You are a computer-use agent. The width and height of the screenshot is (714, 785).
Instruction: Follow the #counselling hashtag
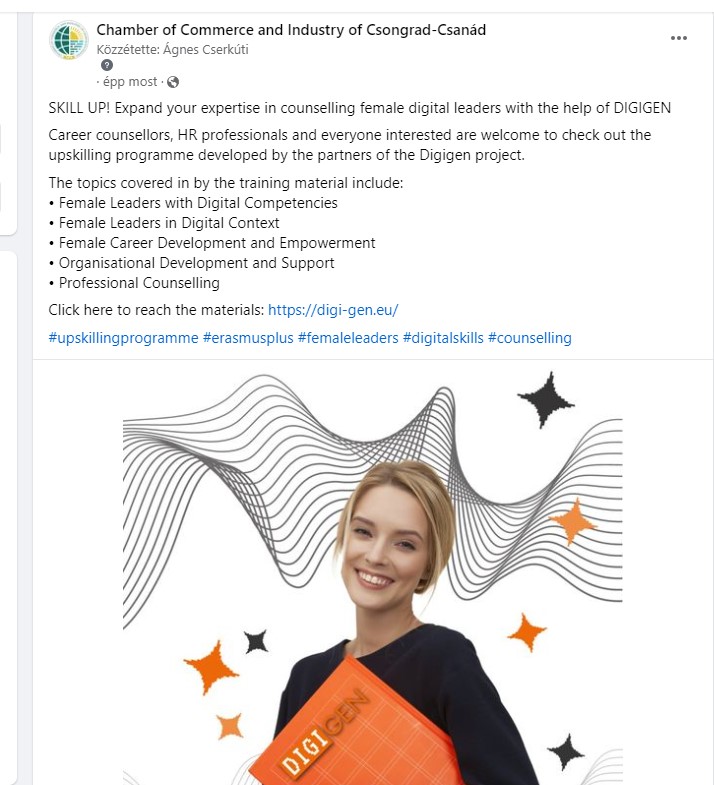pyautogui.click(x=530, y=338)
